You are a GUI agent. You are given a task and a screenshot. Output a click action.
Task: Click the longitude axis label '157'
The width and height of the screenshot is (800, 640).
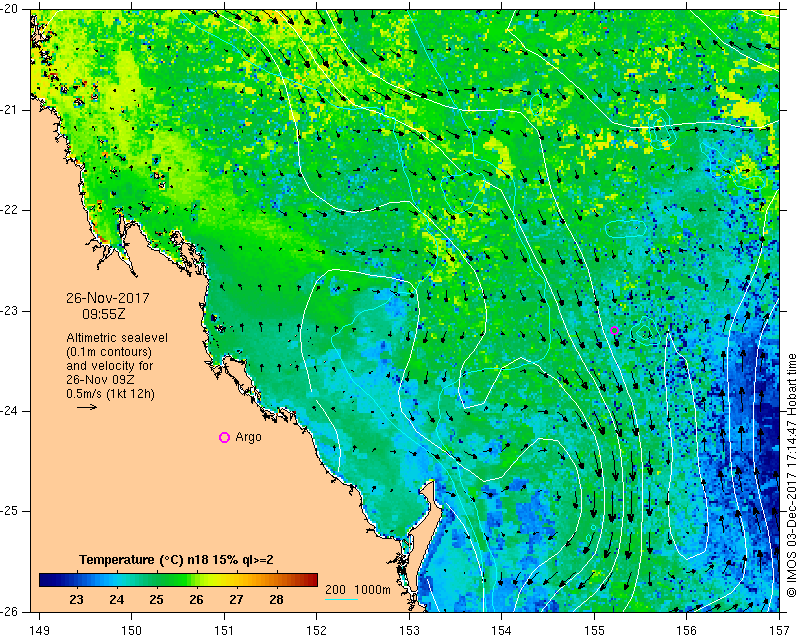pyautogui.click(x=779, y=631)
